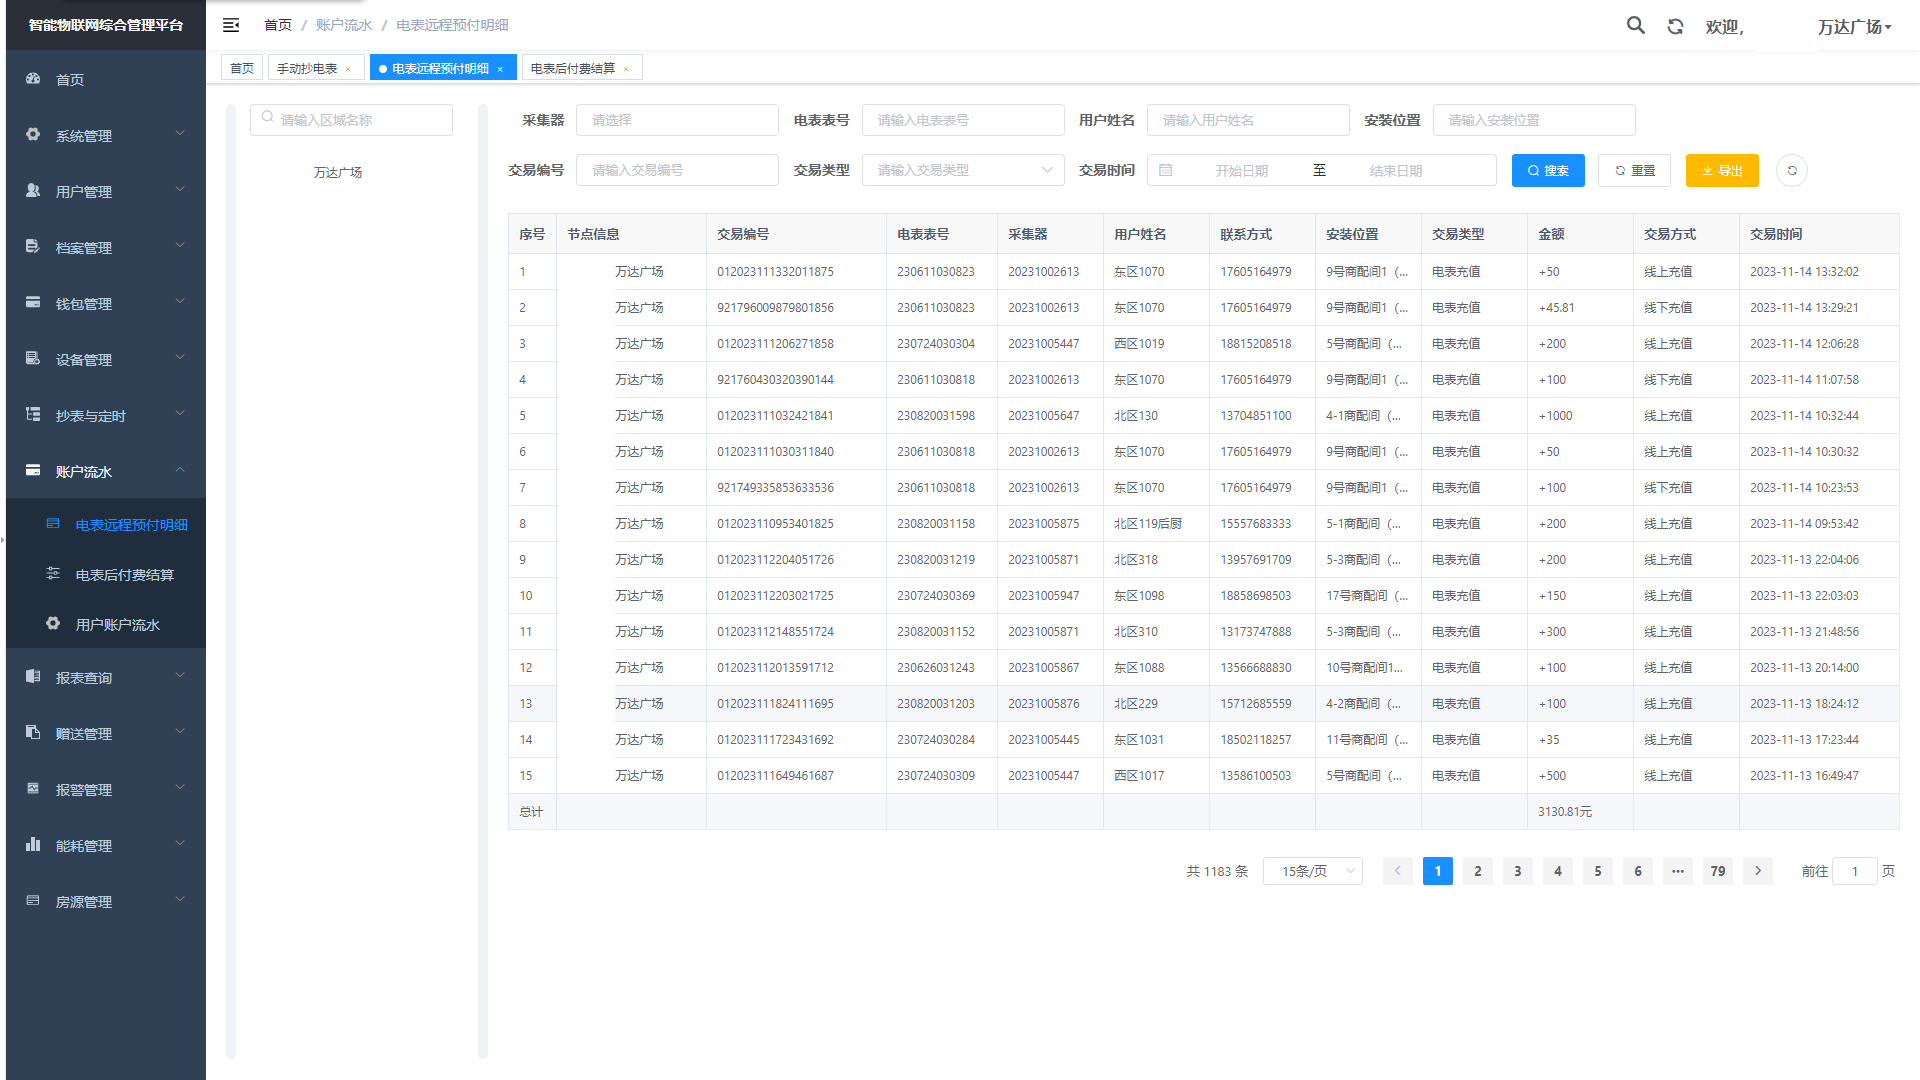Open 用户账户流水 in the sidebar

(117, 625)
